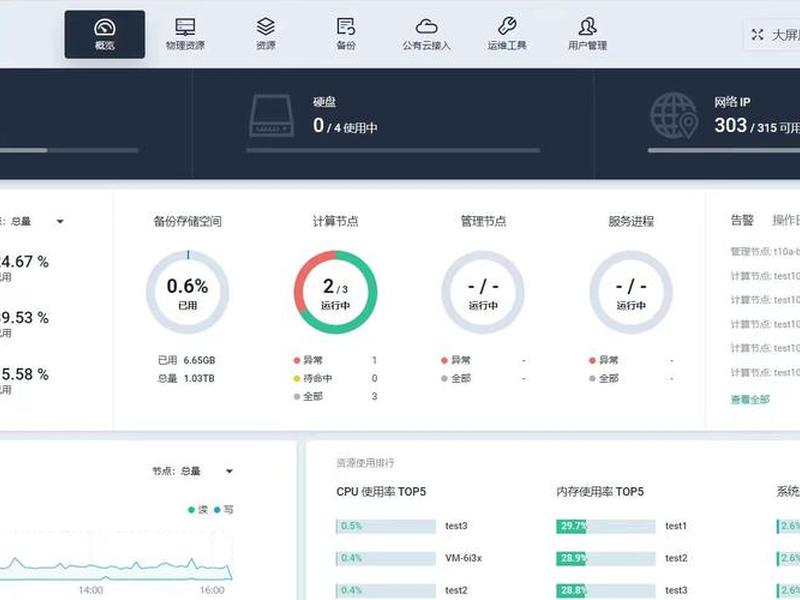Click the 16:00 chart time label
800x600 pixels.
coord(212,590)
